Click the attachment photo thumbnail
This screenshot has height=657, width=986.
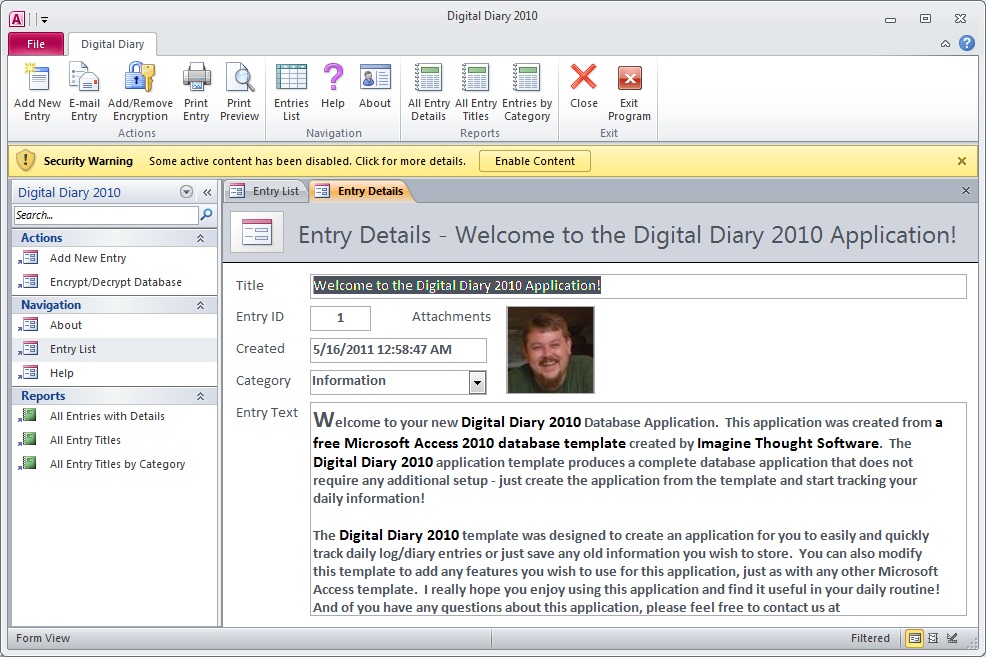(550, 350)
